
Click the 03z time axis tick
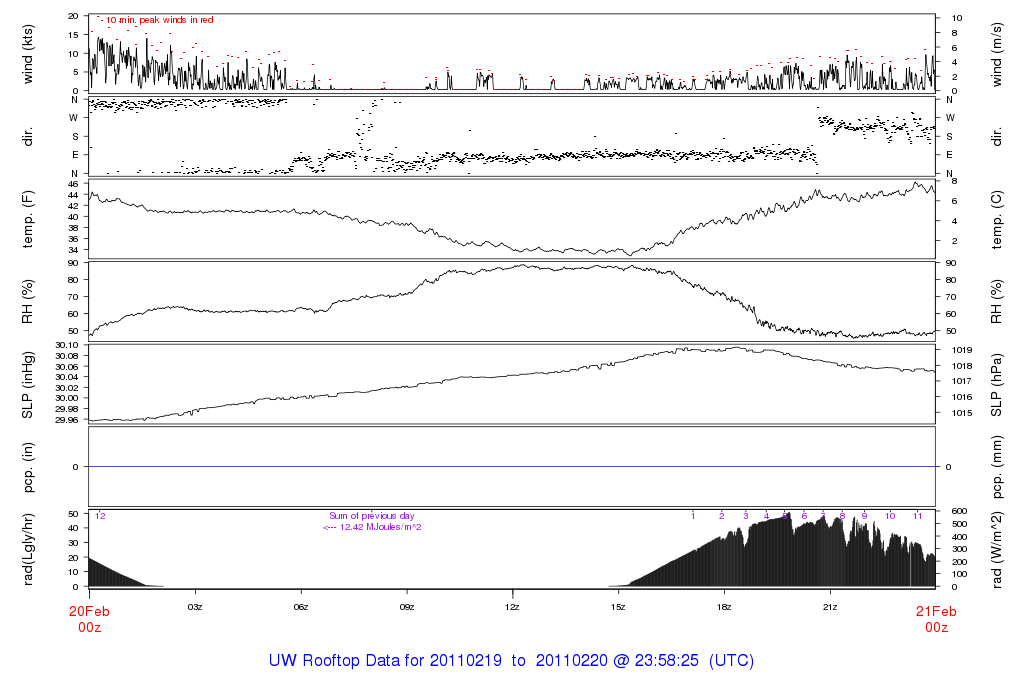coord(195,606)
